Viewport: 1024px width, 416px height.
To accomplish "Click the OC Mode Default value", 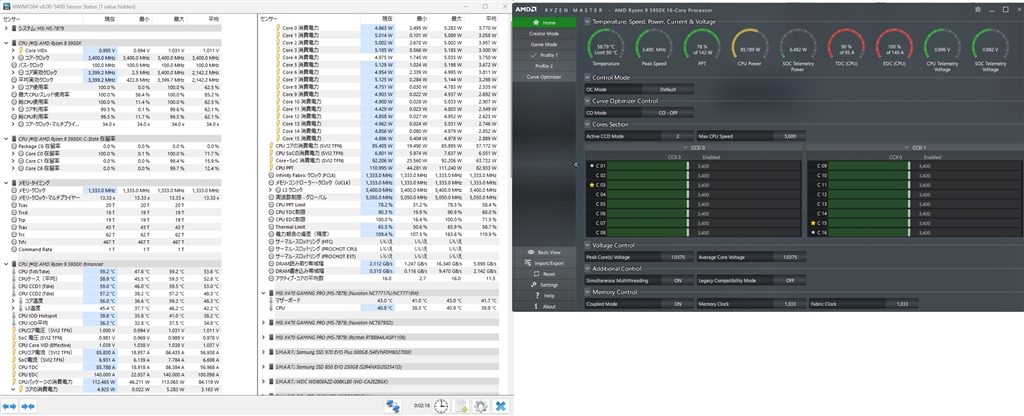I will click(667, 89).
